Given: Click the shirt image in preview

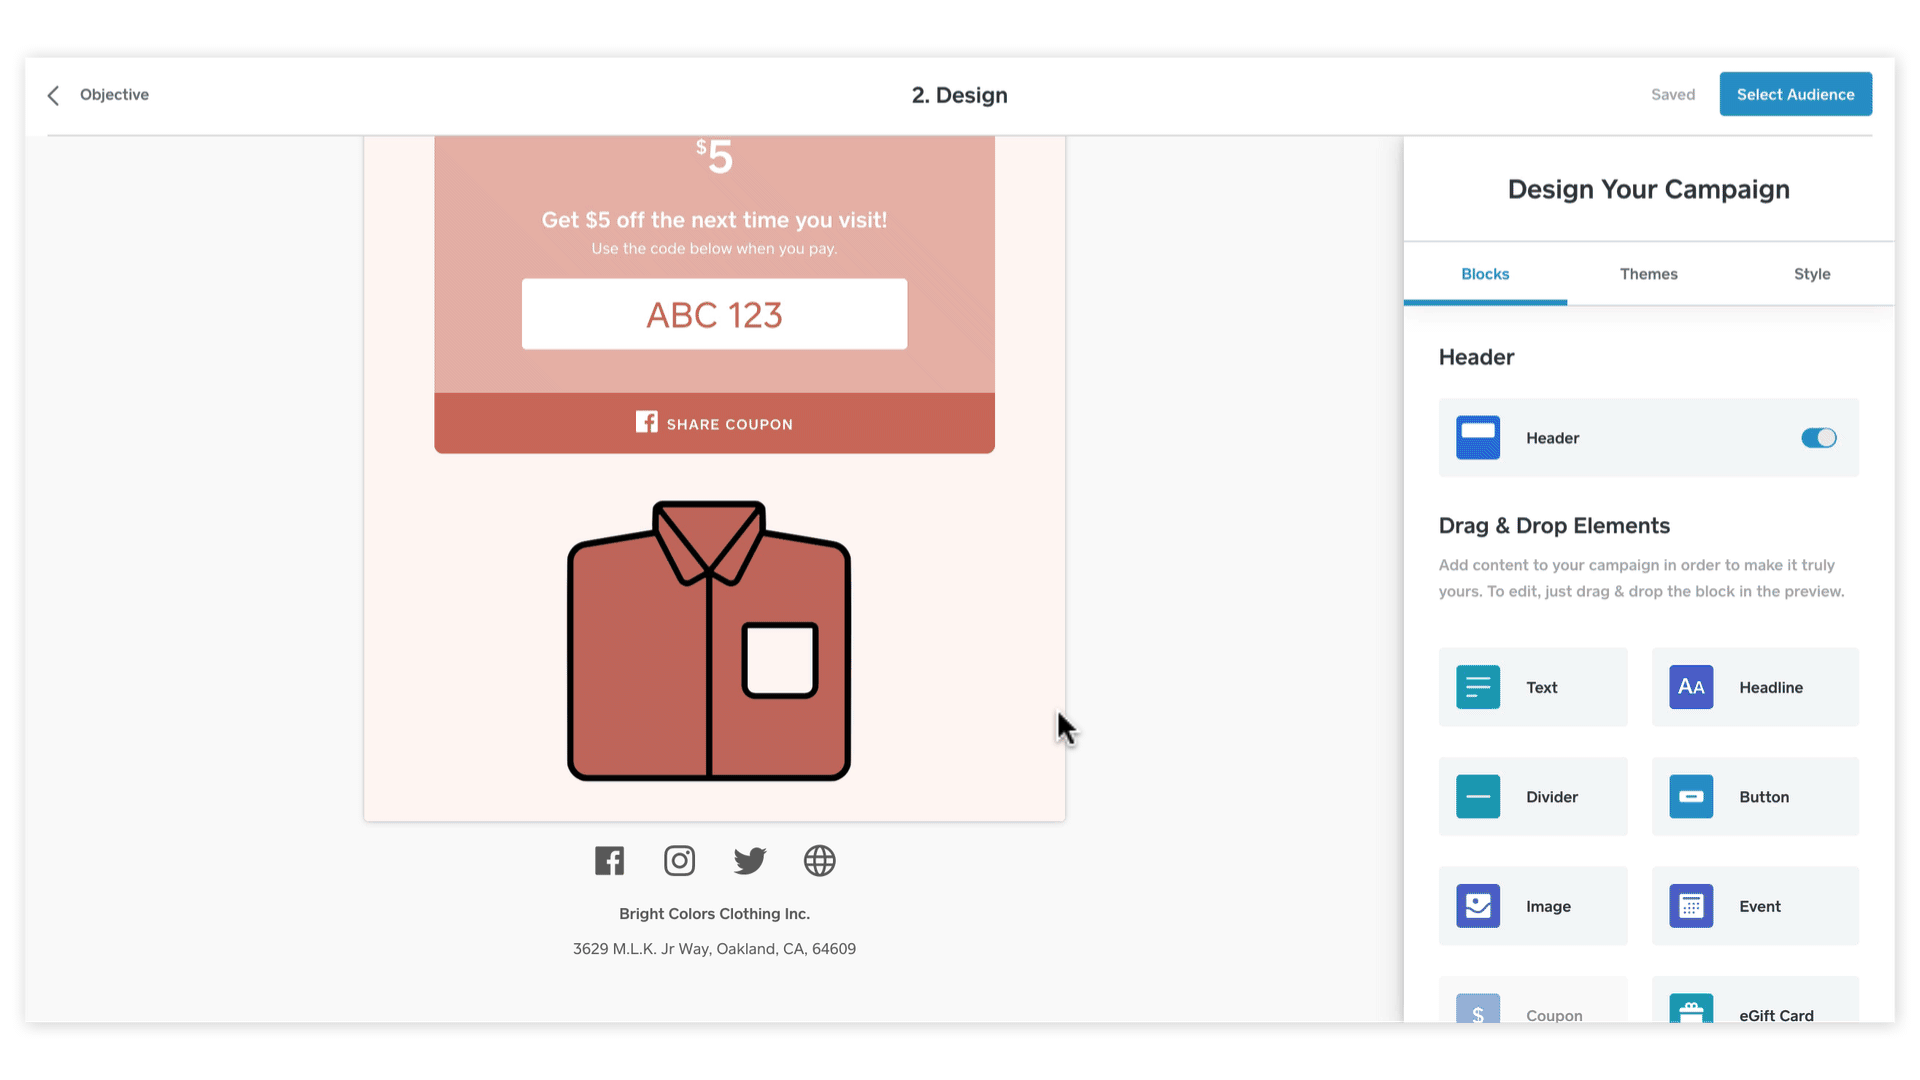Looking at the screenshot, I should 708,640.
